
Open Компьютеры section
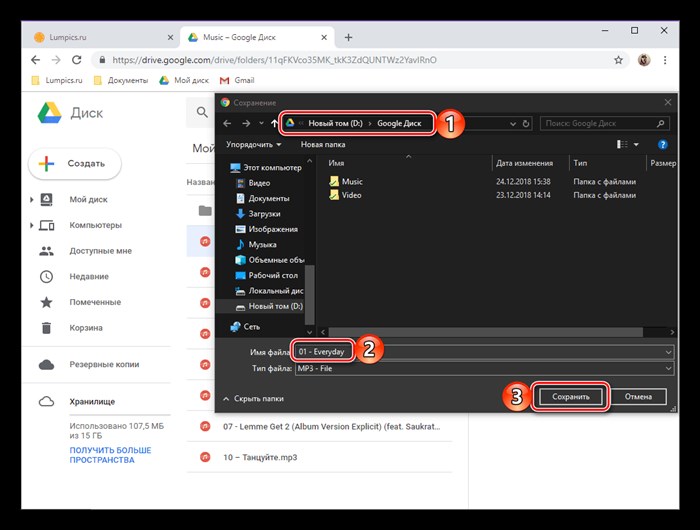point(96,225)
